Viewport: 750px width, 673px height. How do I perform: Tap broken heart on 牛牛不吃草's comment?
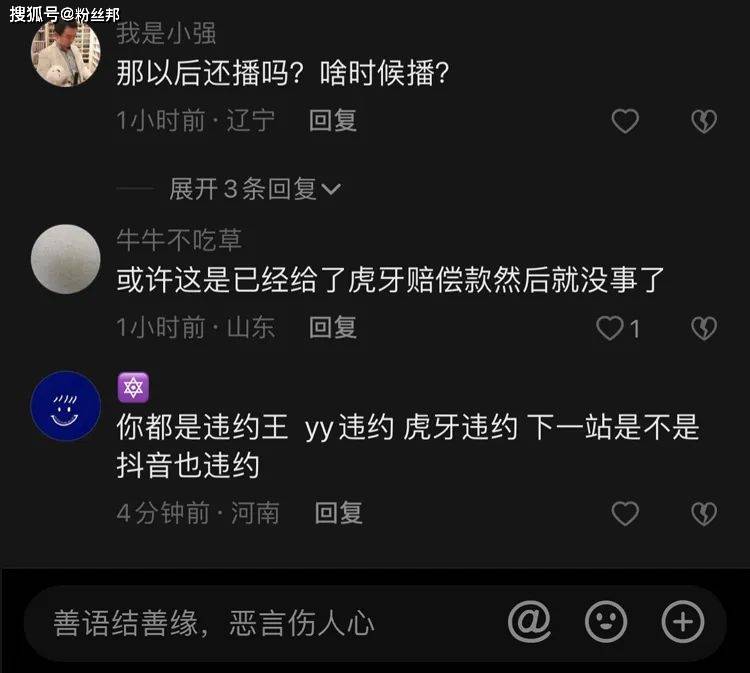[x=704, y=329]
